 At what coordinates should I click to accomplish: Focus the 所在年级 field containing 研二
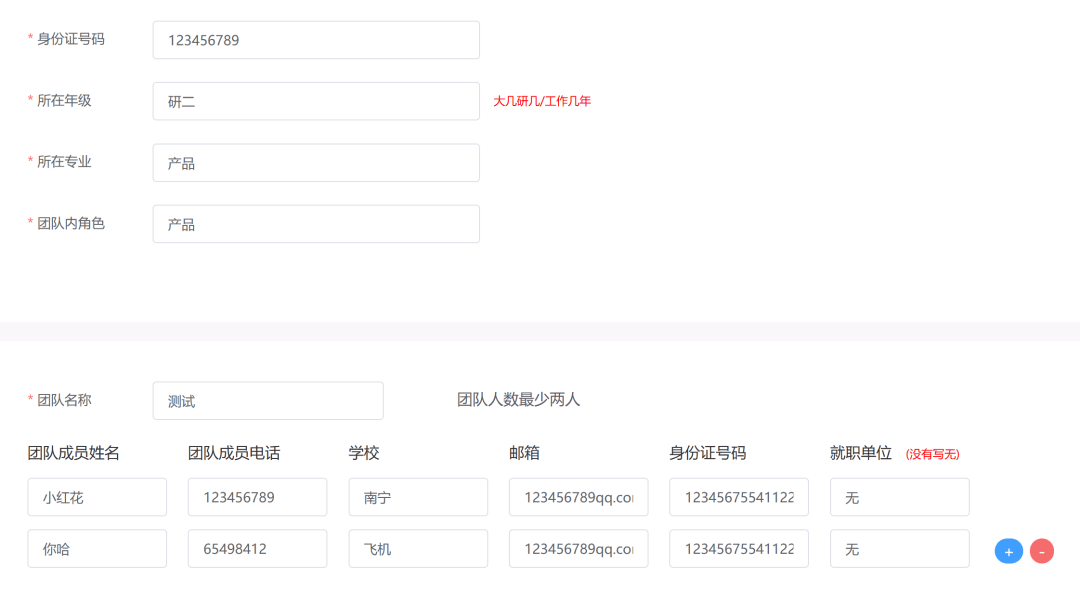[x=316, y=101]
